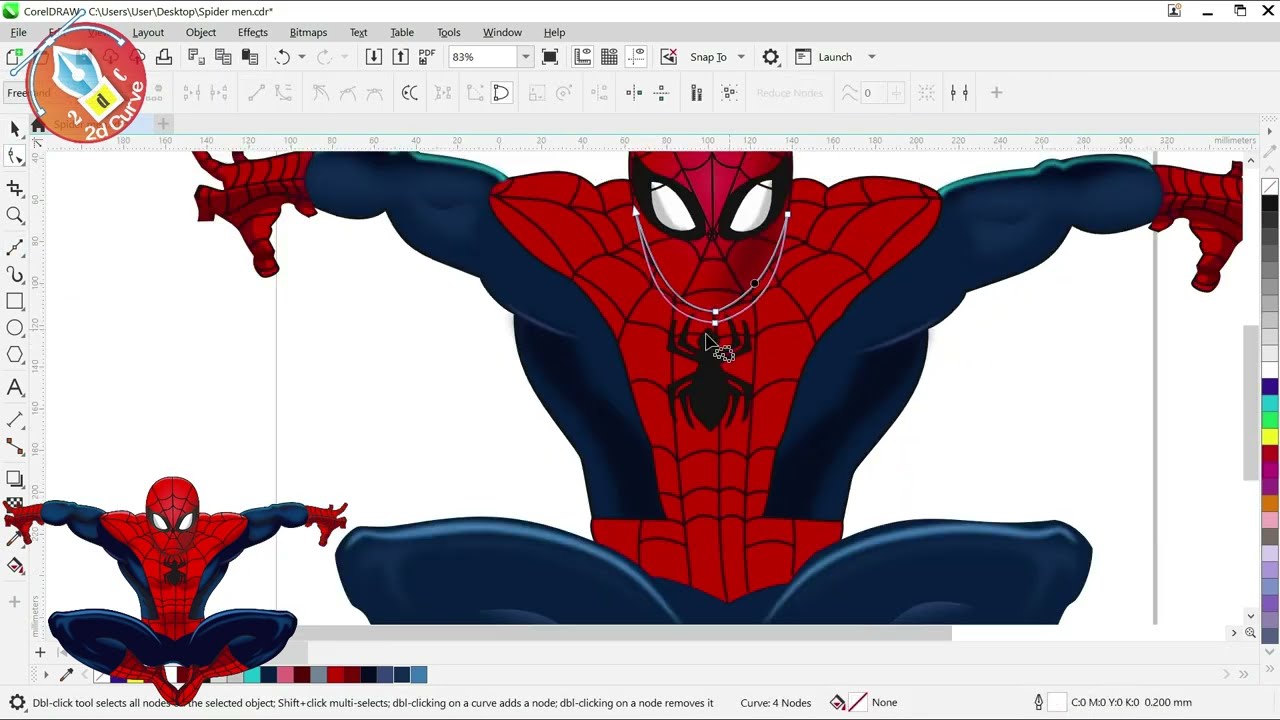Click Quick customize plus below toolbox
The height and width of the screenshot is (720, 1280).
point(14,602)
